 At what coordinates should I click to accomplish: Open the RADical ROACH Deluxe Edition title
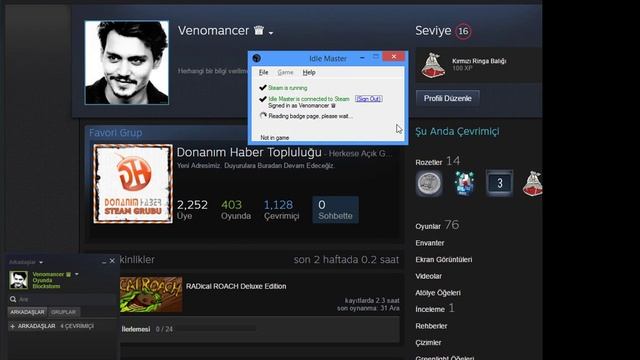click(236, 286)
